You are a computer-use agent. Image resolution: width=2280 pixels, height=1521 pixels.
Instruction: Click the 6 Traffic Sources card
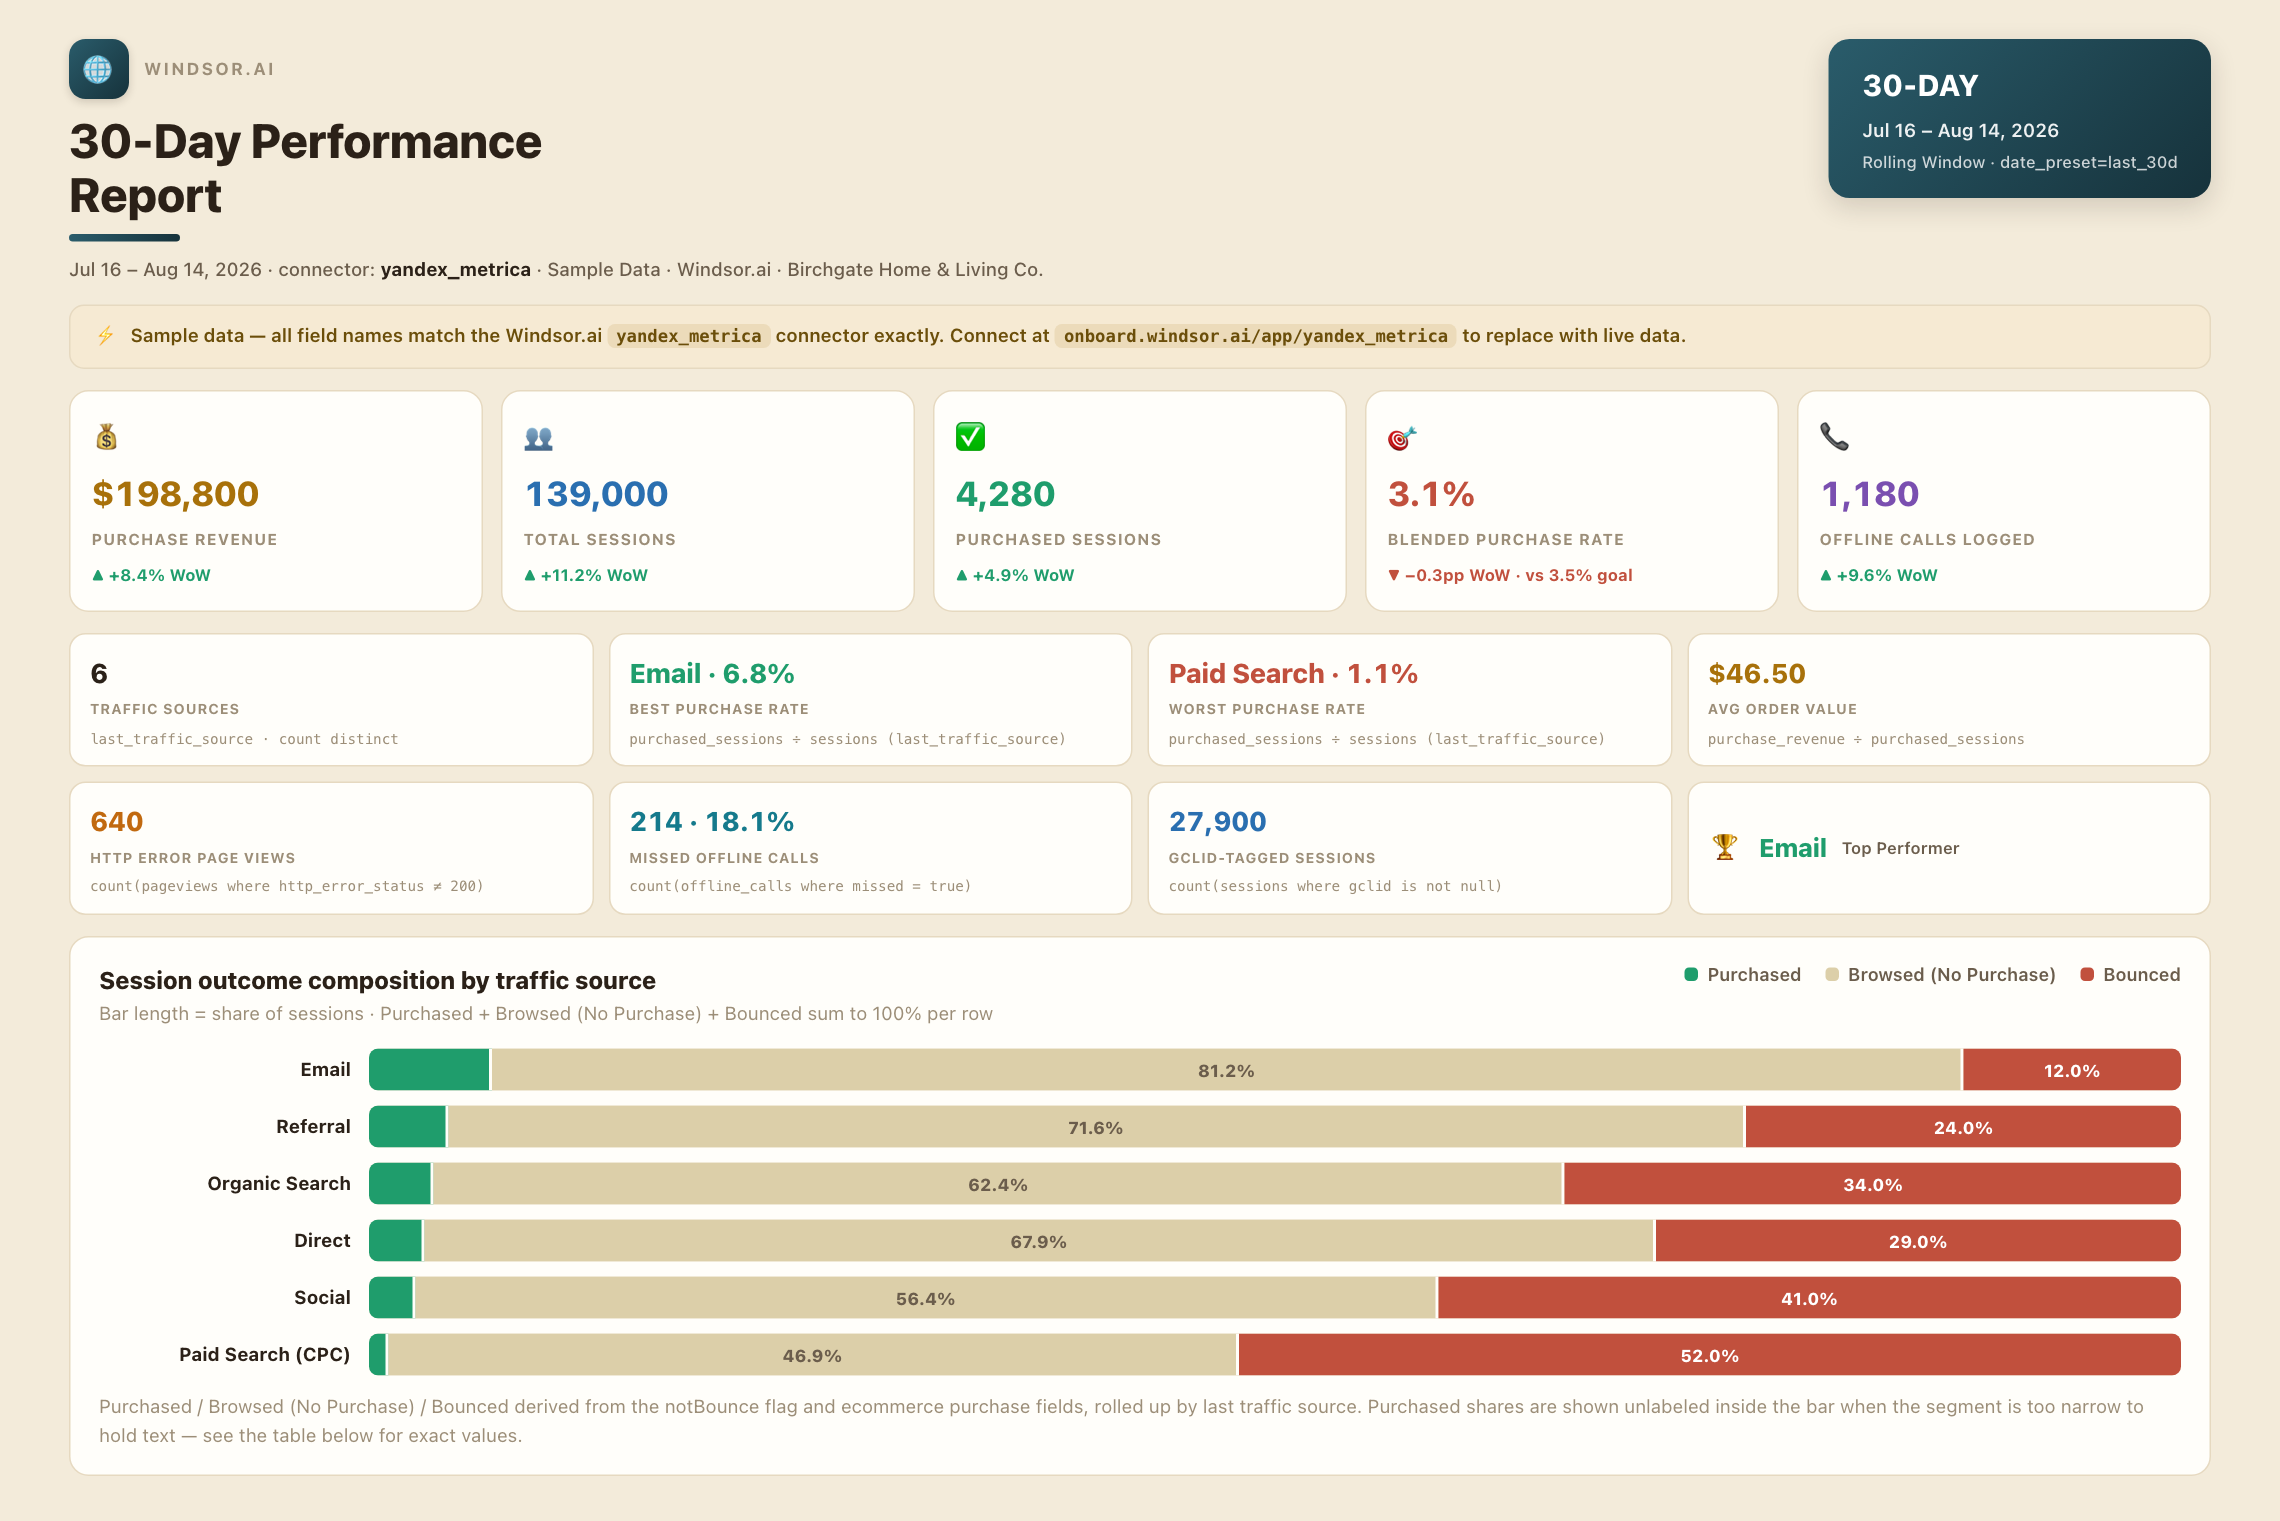coord(331,700)
